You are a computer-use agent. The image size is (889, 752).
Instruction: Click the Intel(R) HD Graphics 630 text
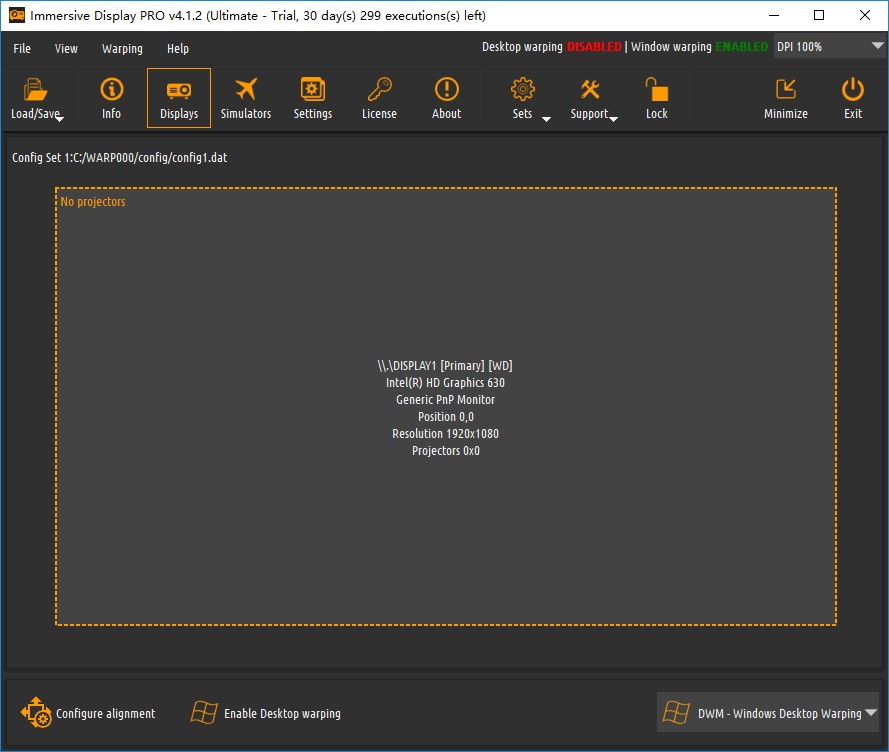(x=446, y=383)
